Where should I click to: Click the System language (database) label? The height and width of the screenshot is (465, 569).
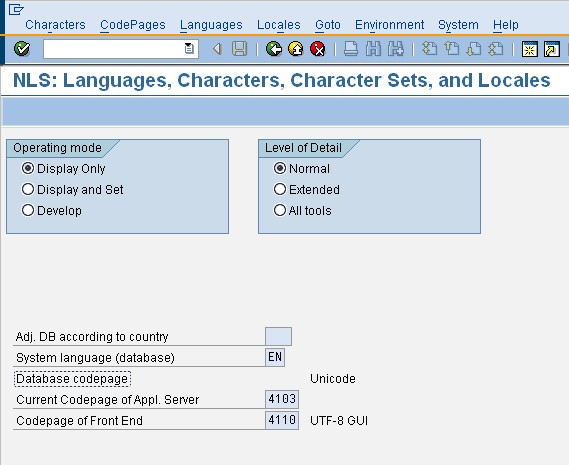95,358
